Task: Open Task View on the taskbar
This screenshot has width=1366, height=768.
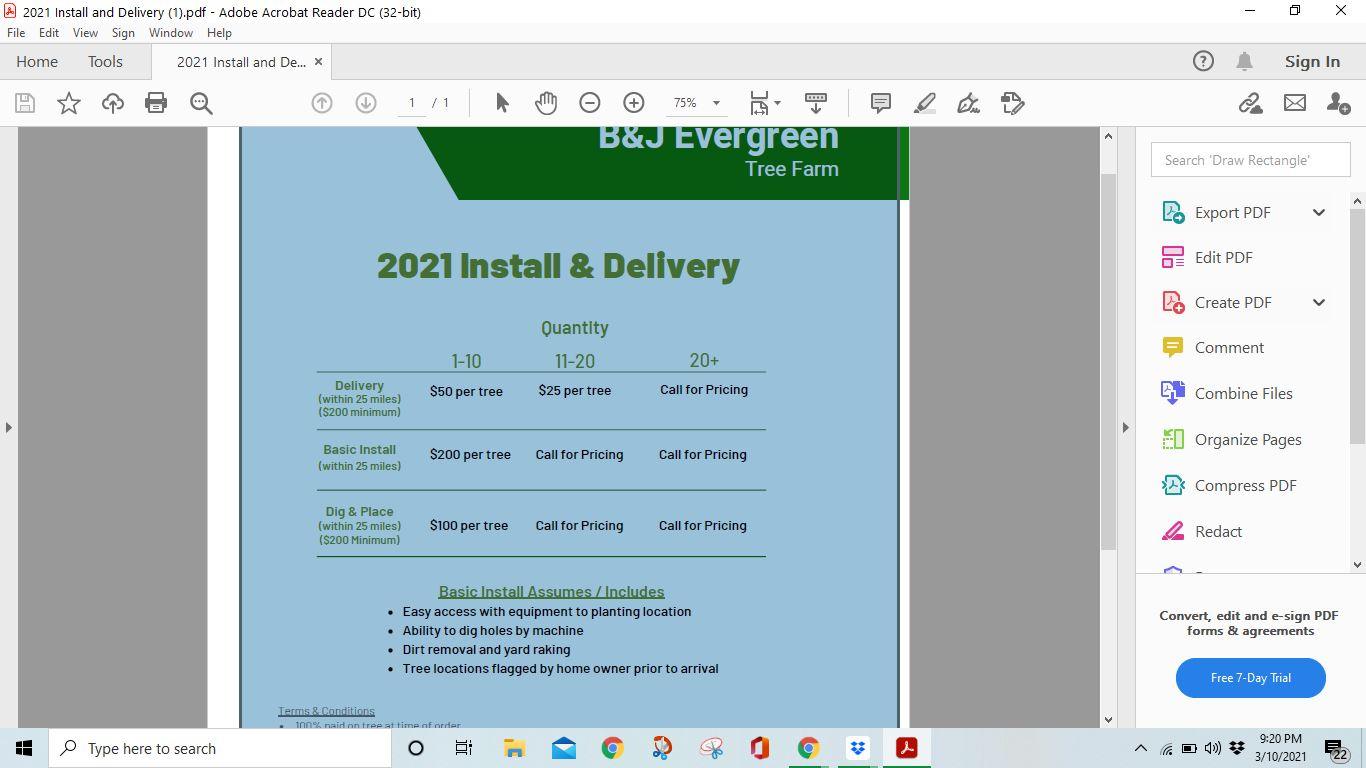Action: click(x=463, y=748)
